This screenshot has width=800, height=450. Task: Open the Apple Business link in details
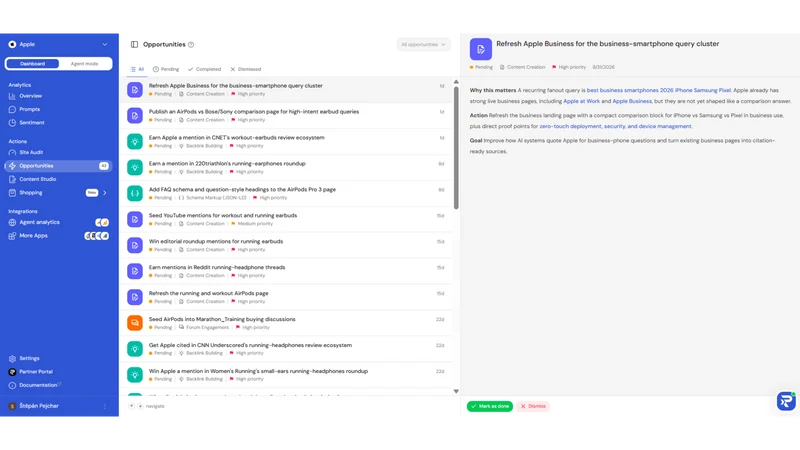(632, 101)
